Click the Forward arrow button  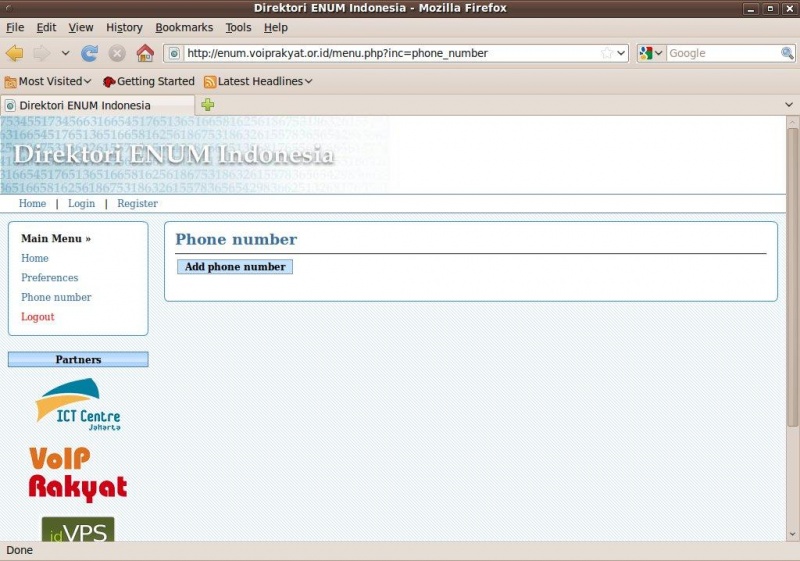coord(41,53)
